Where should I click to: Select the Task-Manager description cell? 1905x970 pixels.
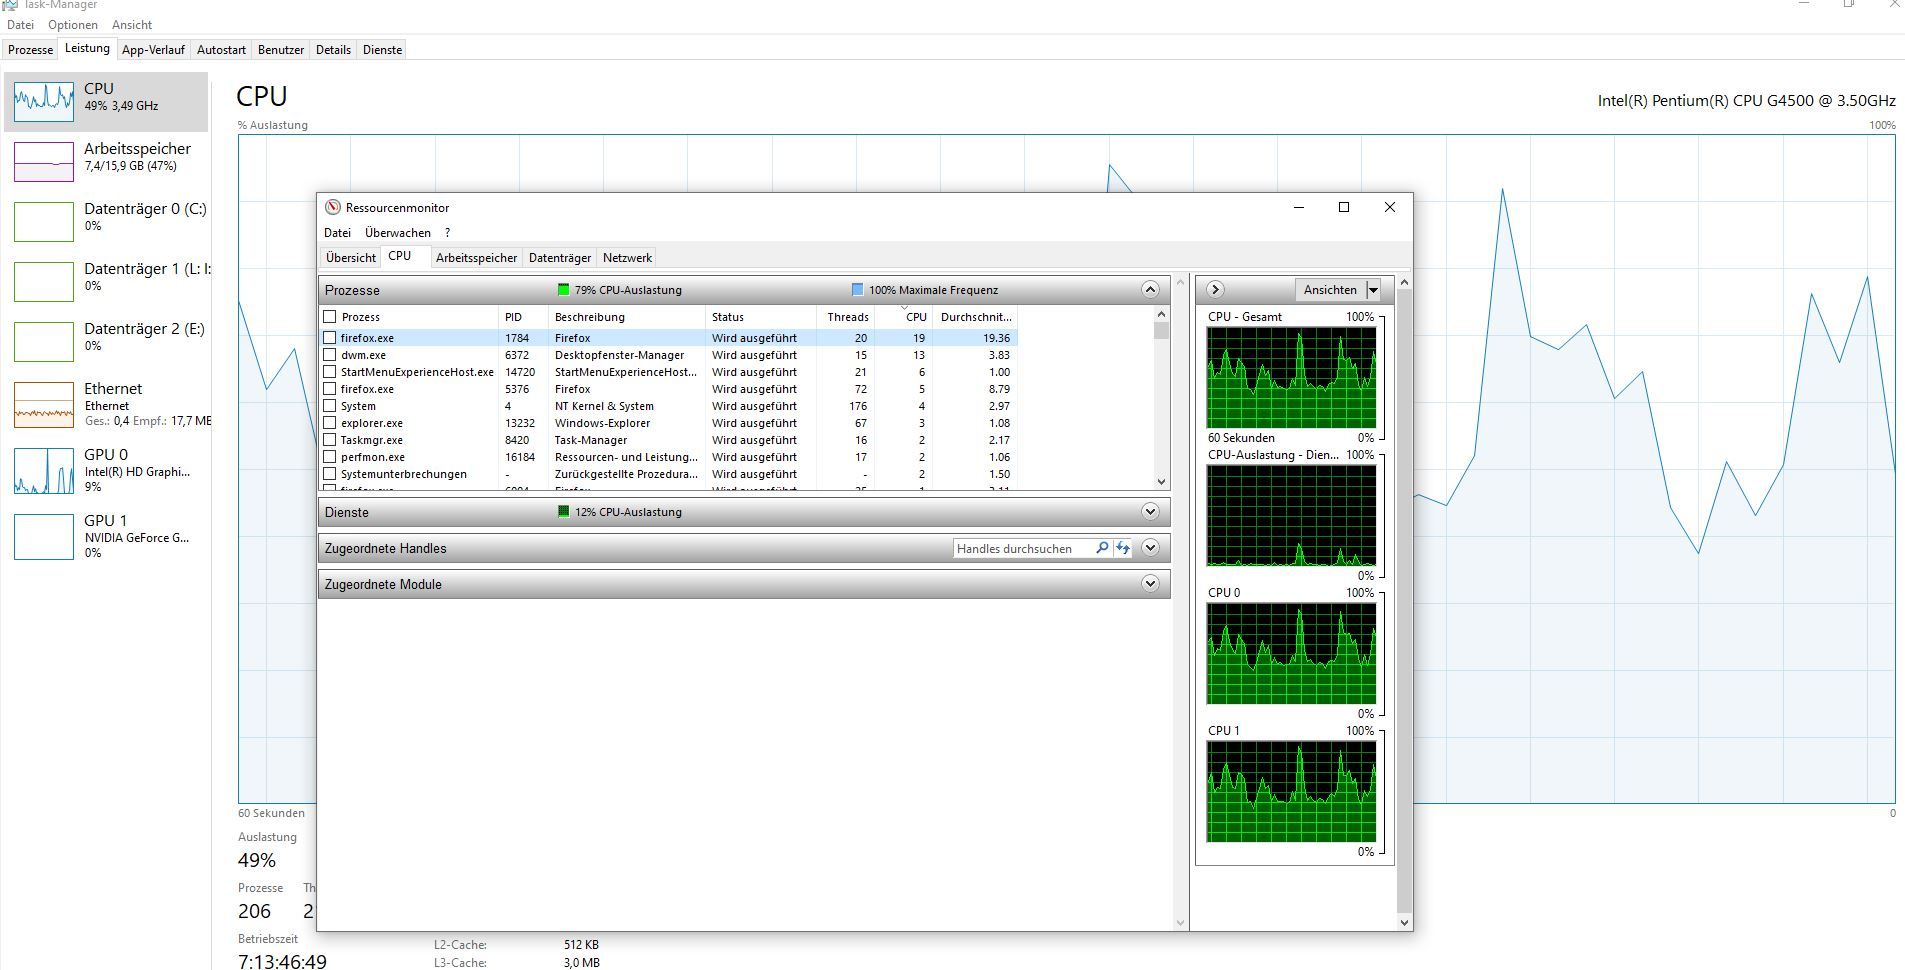coord(627,440)
